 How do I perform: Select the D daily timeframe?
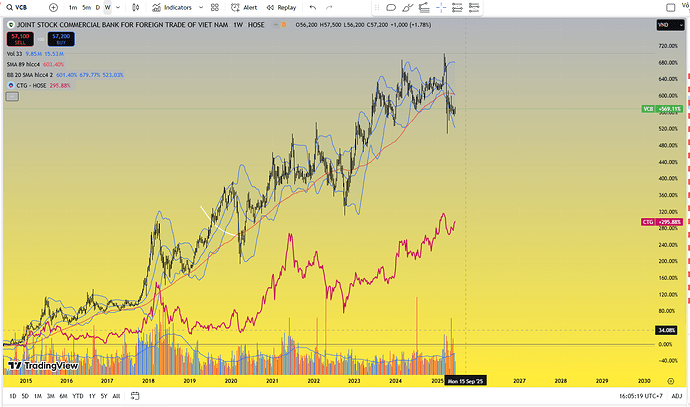click(x=98, y=7)
